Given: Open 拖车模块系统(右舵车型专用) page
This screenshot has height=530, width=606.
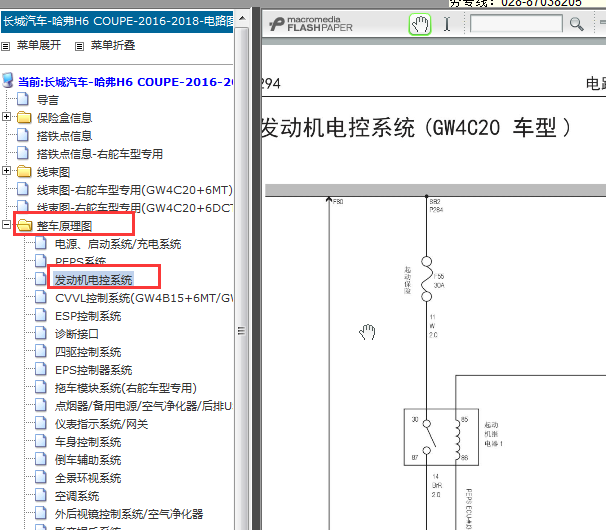Looking at the screenshot, I should coord(126,388).
